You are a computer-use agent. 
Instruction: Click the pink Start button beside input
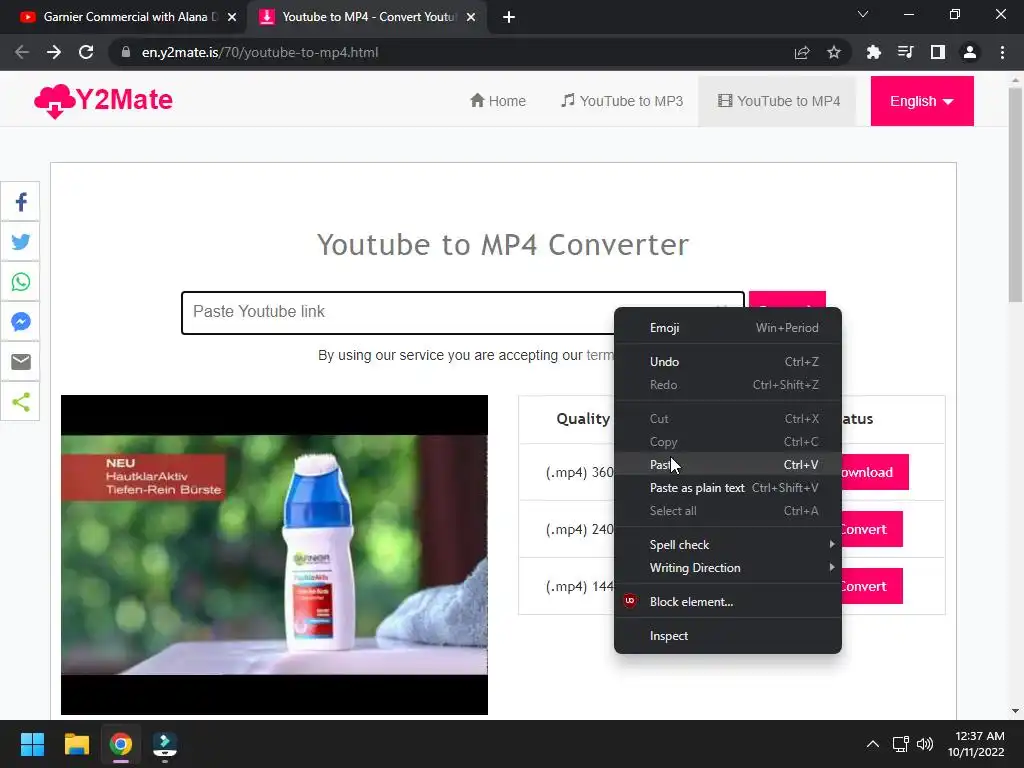(787, 300)
